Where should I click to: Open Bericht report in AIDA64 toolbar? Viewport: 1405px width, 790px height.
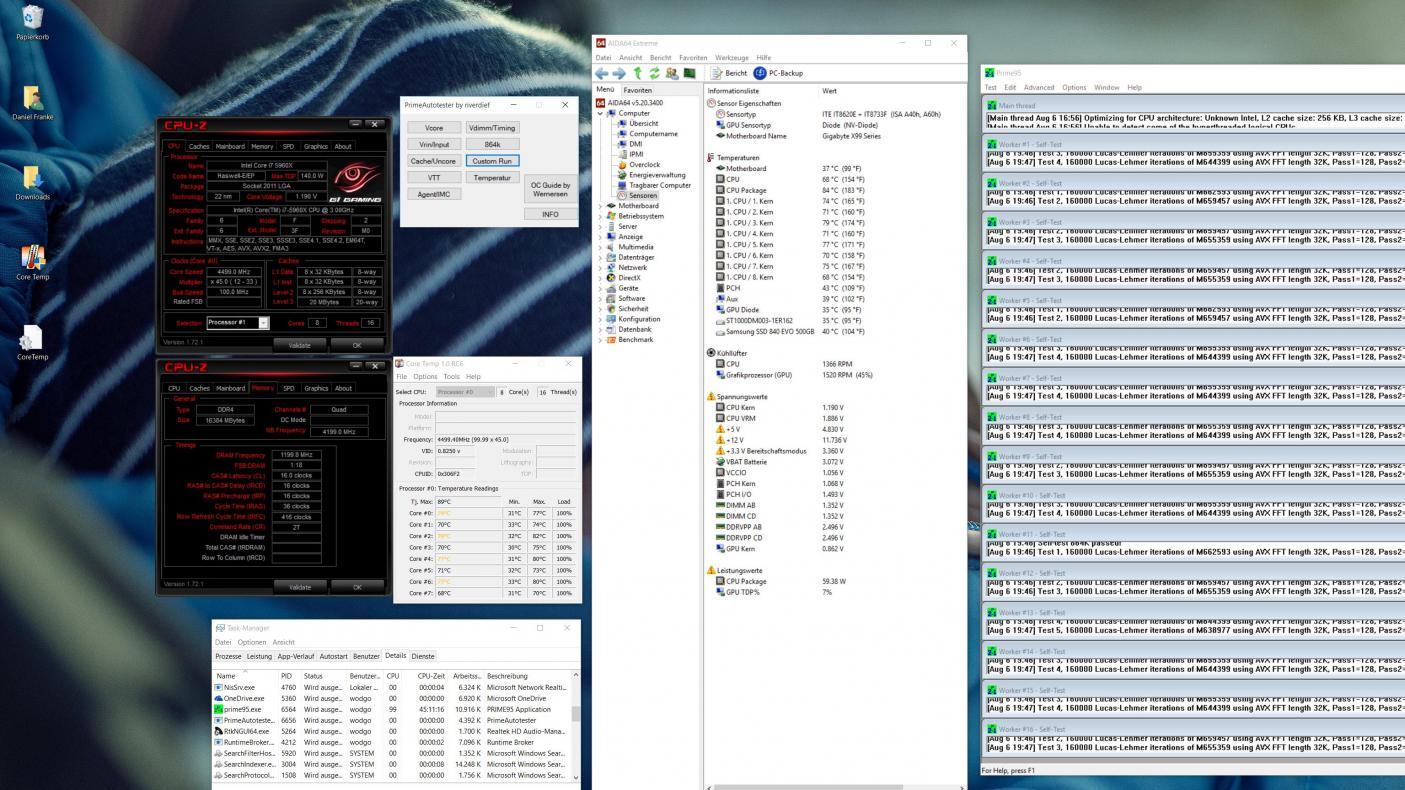729,73
